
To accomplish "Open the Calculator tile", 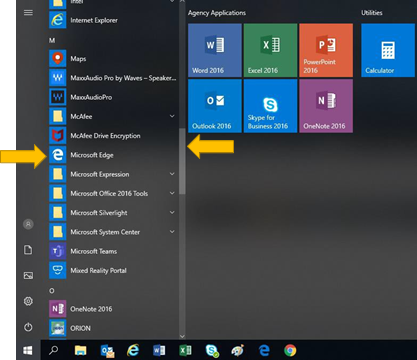I will coord(388,50).
